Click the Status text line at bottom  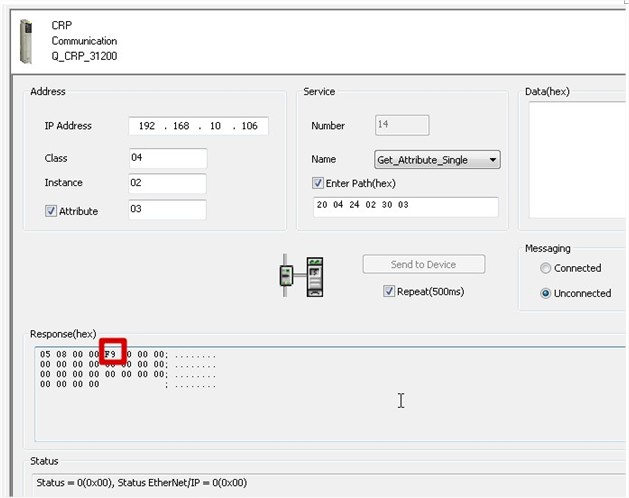[x=142, y=482]
